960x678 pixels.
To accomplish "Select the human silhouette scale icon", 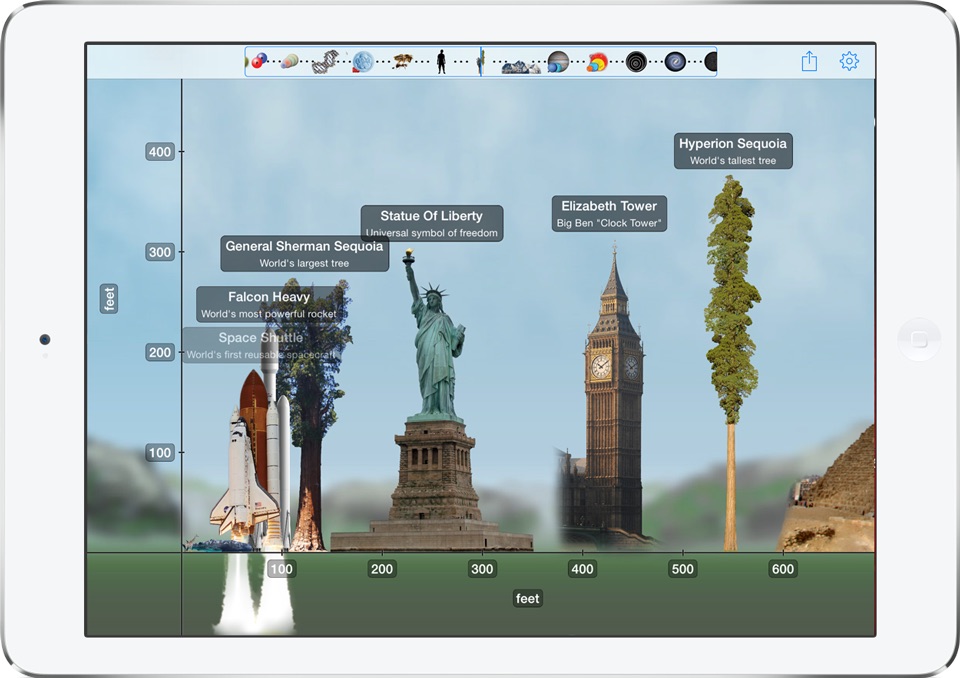I will (441, 62).
